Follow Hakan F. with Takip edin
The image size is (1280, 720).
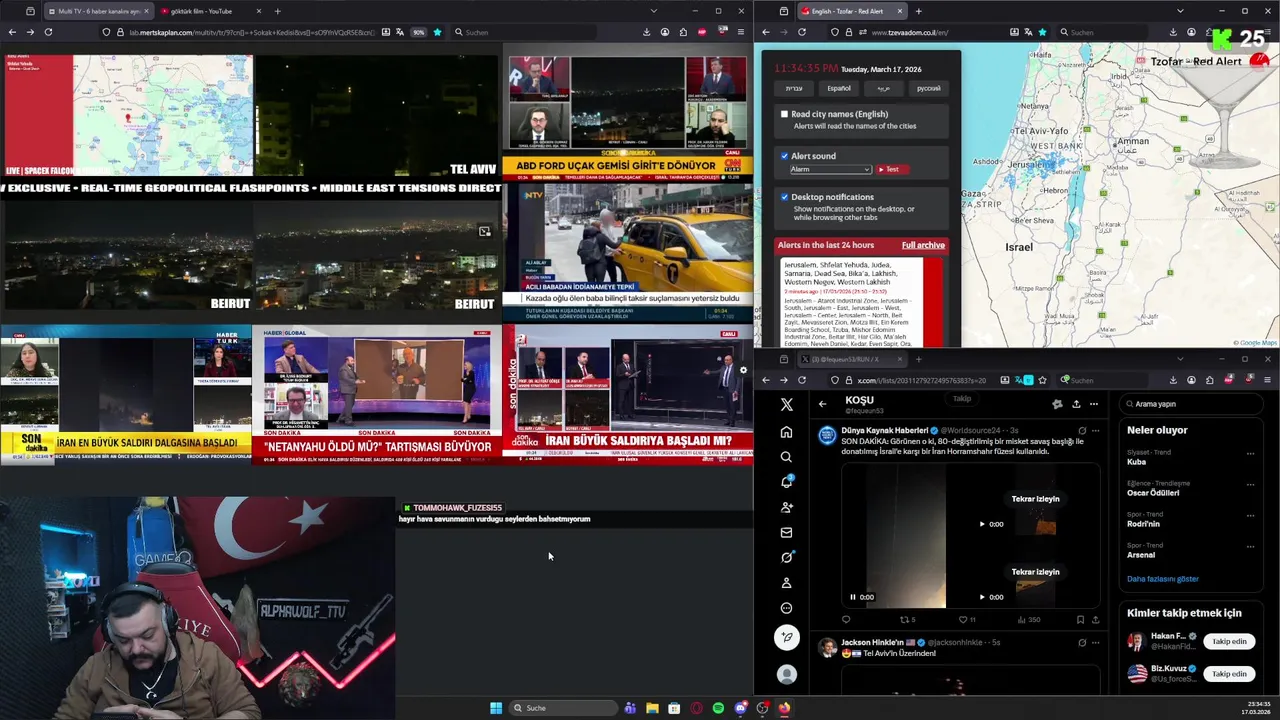[x=1229, y=641]
